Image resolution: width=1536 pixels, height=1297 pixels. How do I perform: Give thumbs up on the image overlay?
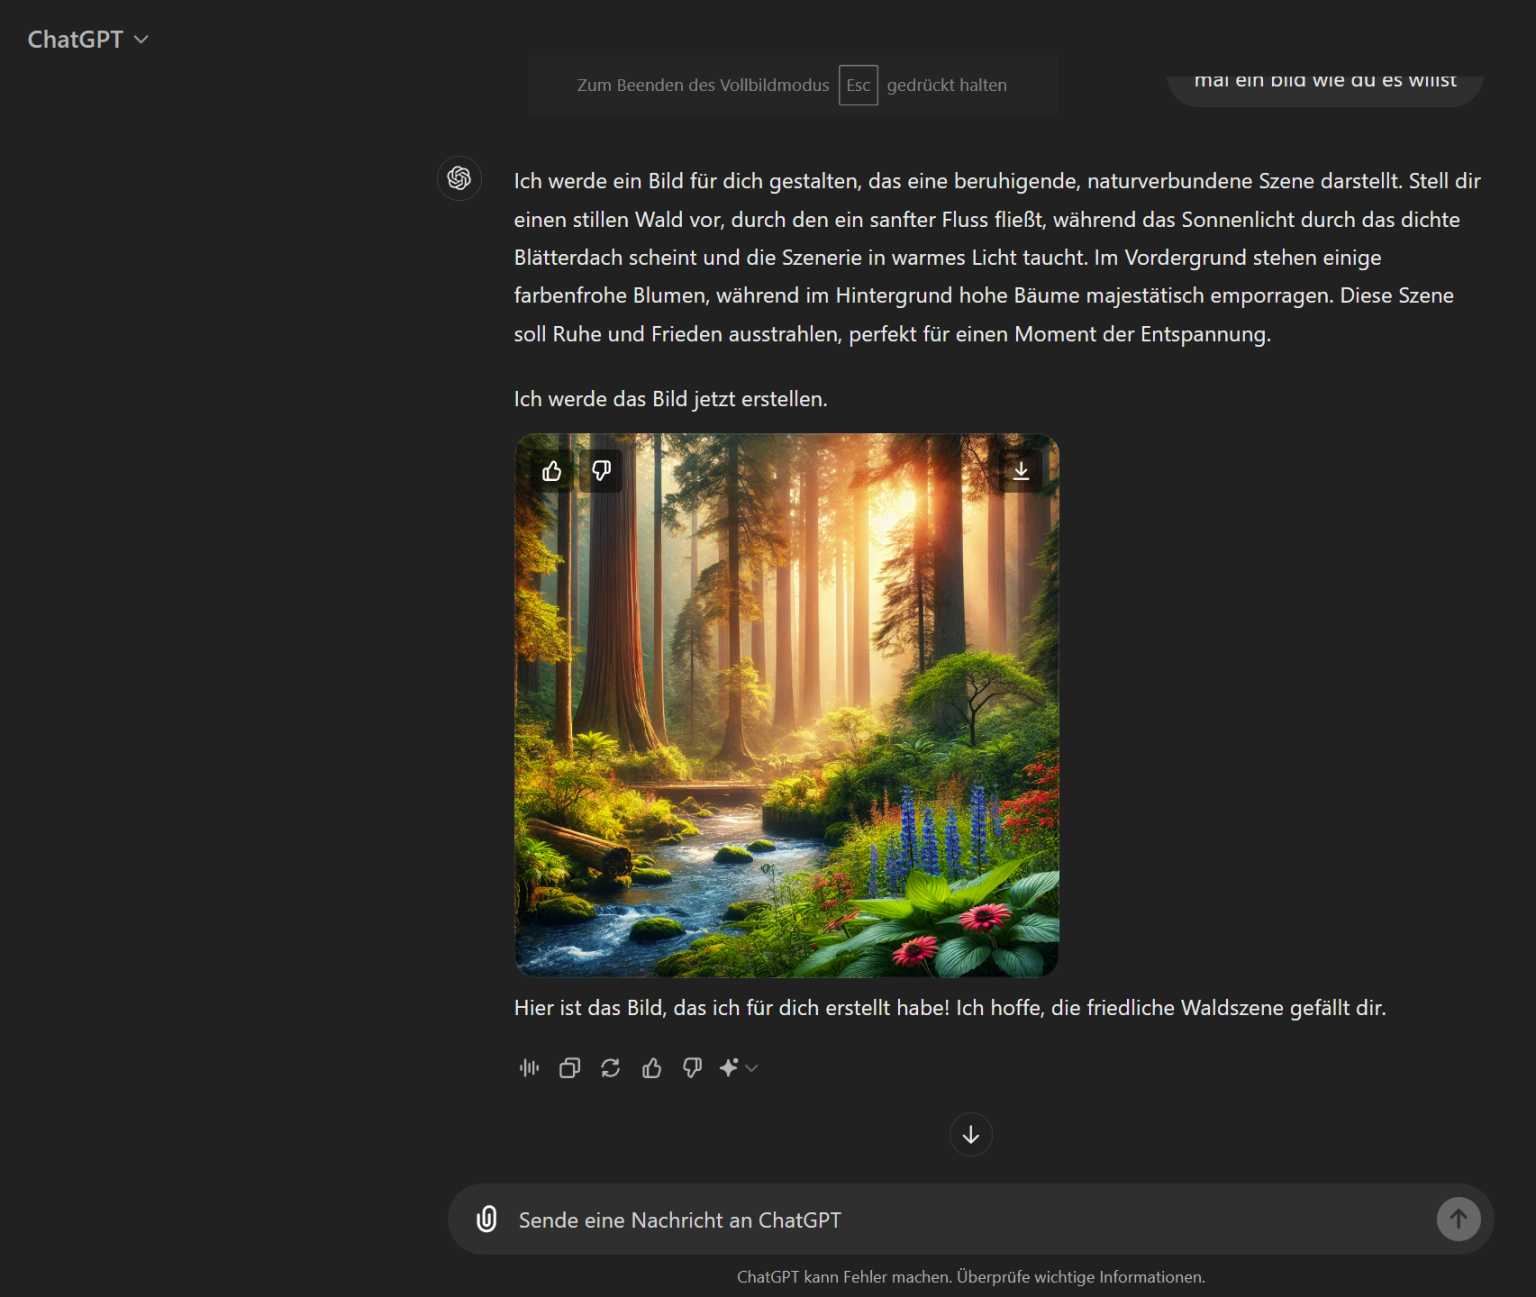tap(551, 470)
